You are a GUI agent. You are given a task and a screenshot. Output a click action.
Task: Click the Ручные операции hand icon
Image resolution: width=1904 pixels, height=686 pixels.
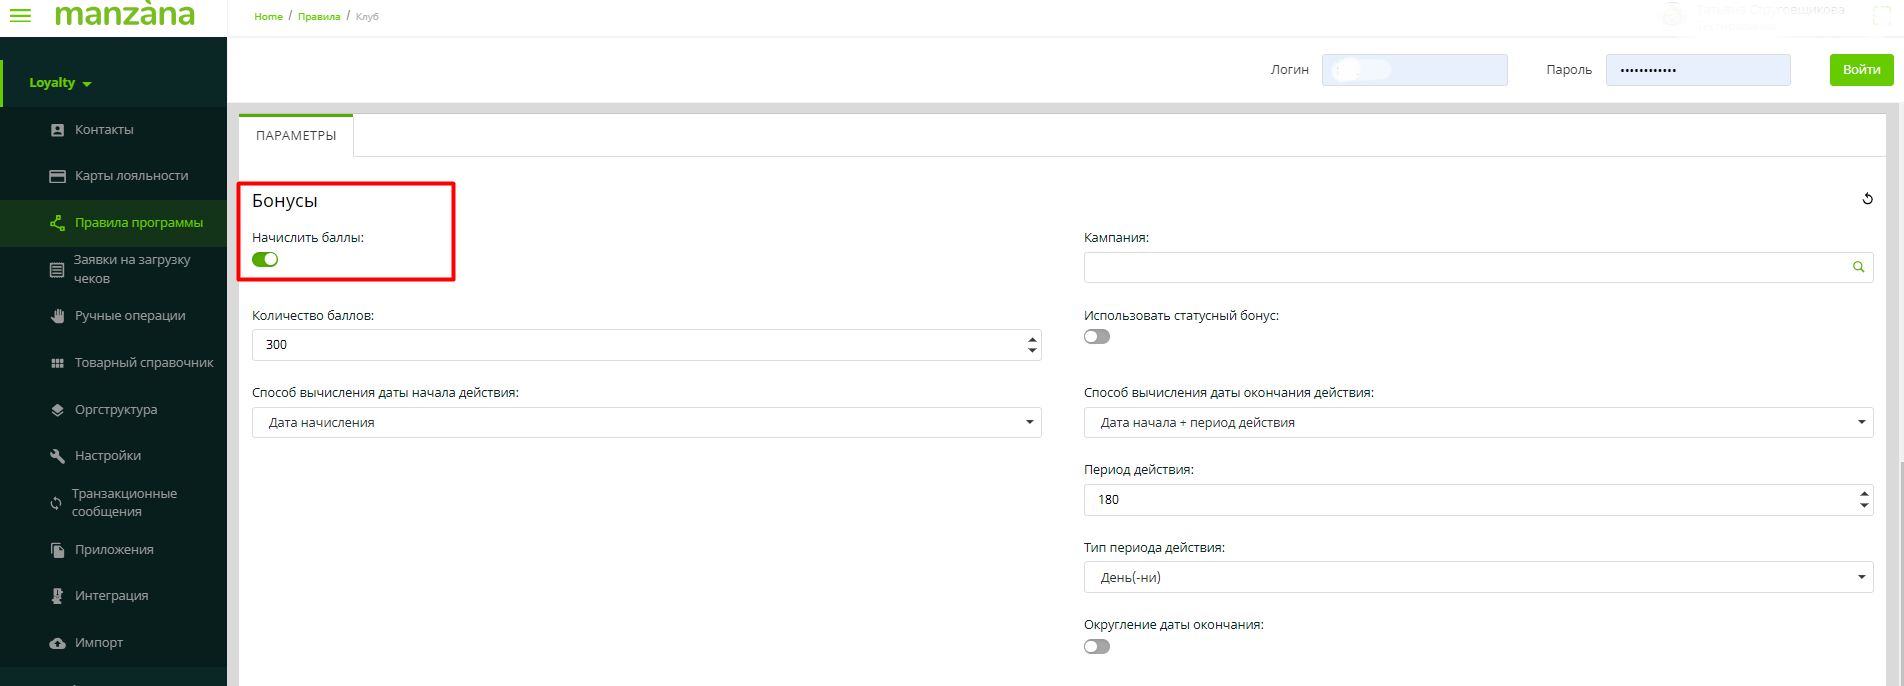pyautogui.click(x=58, y=316)
